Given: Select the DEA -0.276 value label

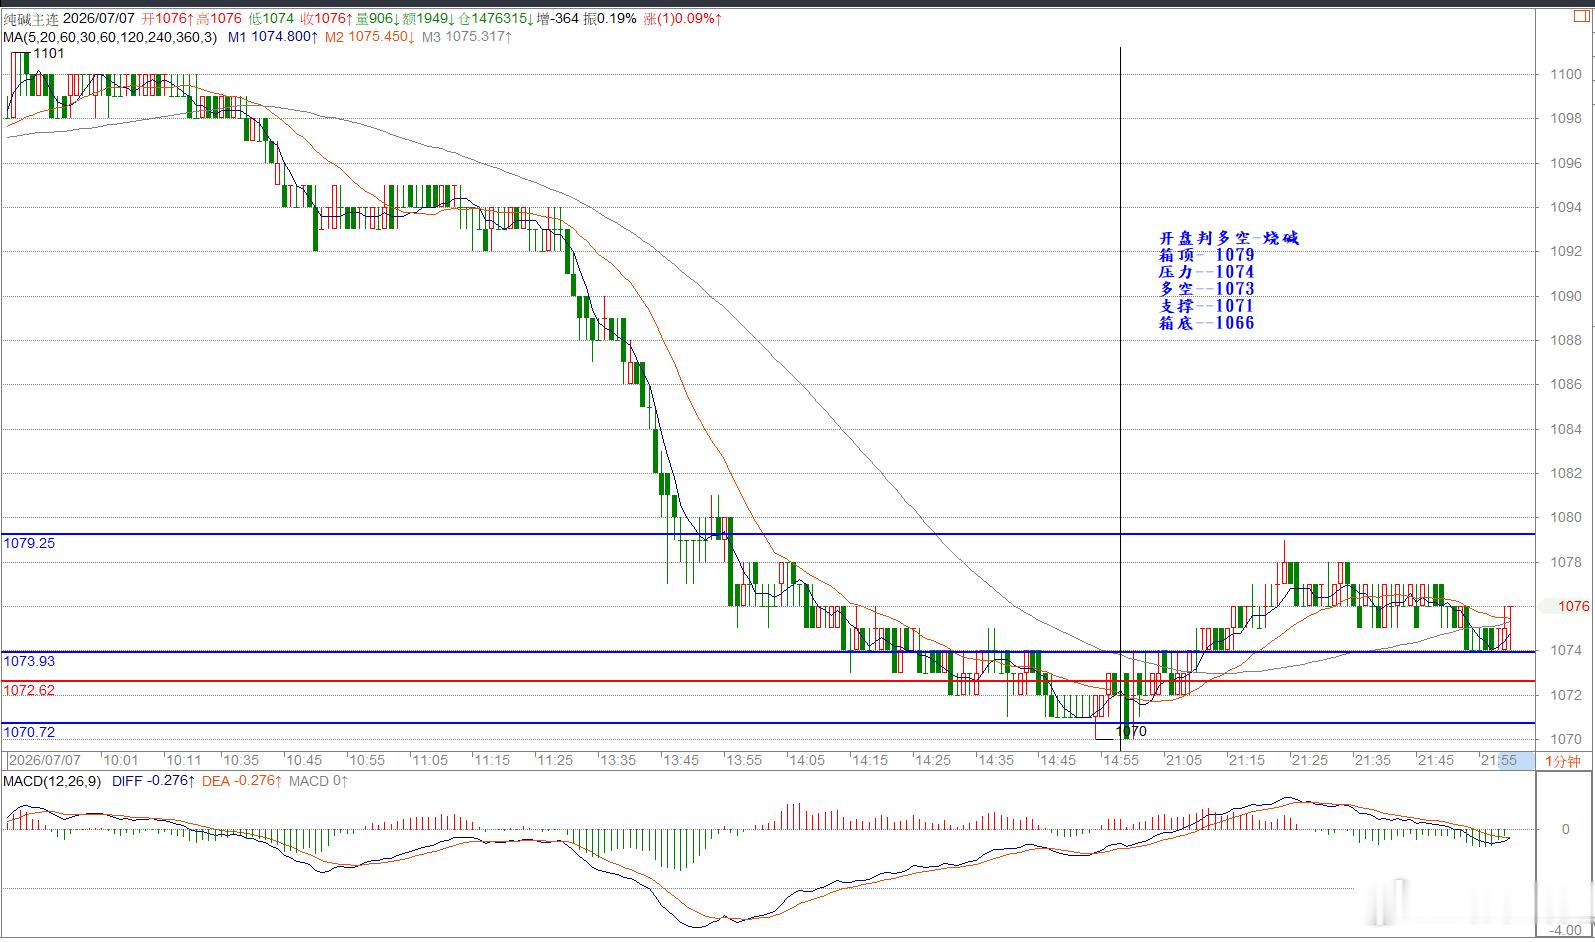Looking at the screenshot, I should [x=241, y=781].
